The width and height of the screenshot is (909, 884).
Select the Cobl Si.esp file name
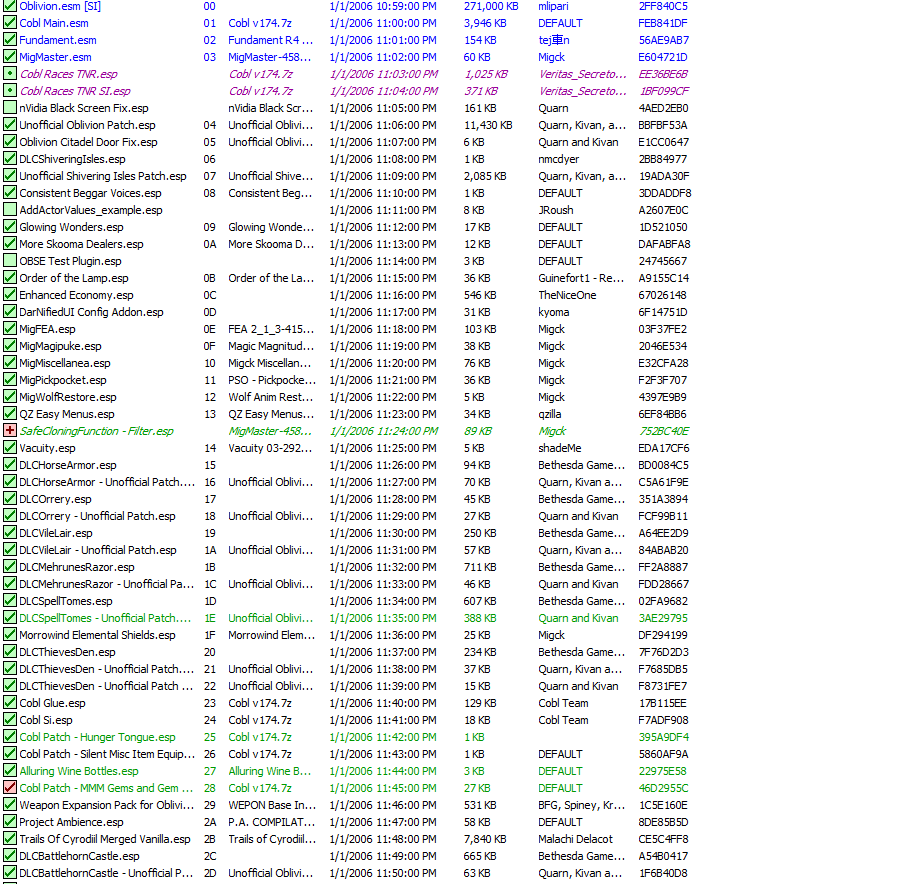(46, 720)
